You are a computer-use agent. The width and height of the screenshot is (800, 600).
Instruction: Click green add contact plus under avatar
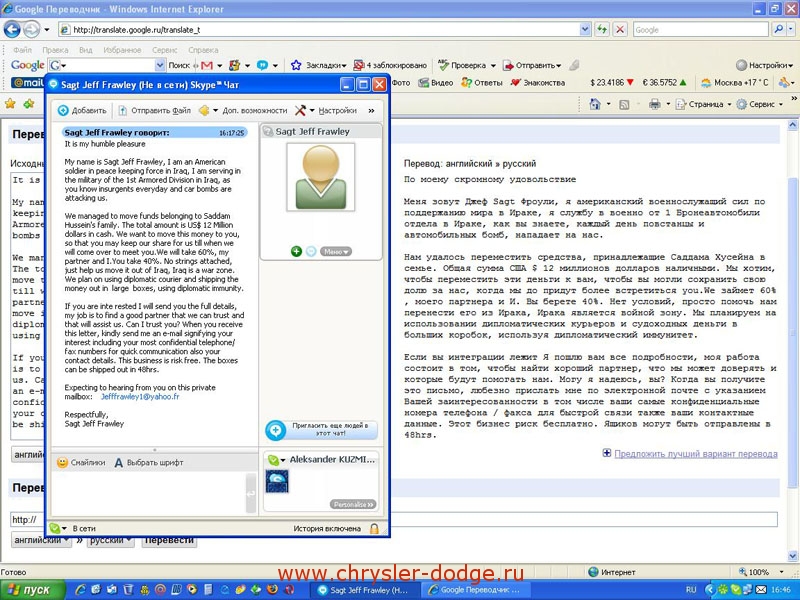point(296,251)
